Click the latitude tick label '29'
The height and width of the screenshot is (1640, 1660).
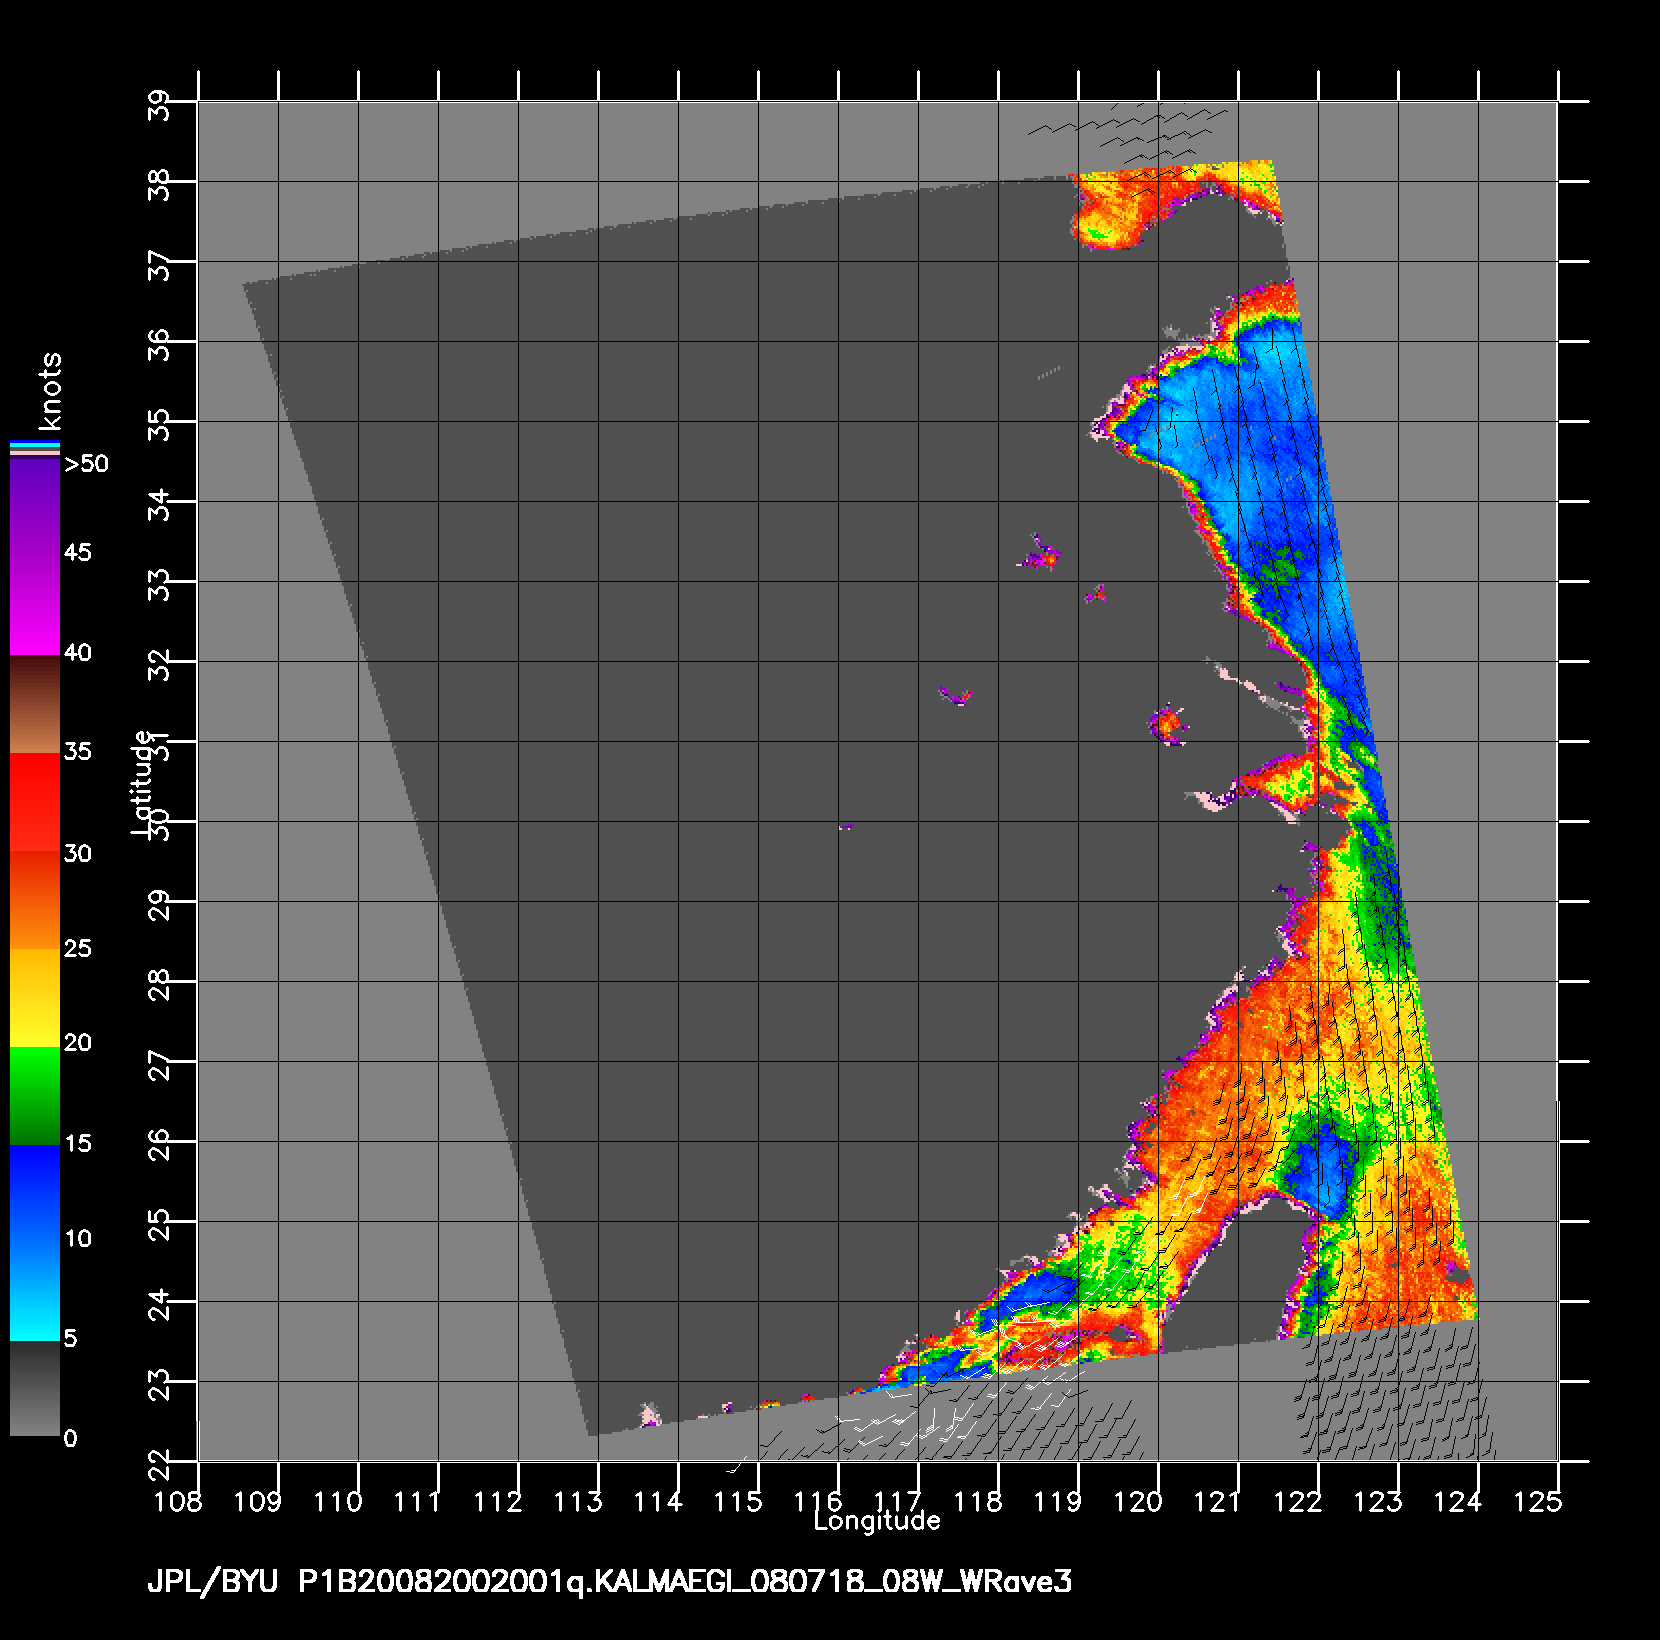tap(159, 905)
